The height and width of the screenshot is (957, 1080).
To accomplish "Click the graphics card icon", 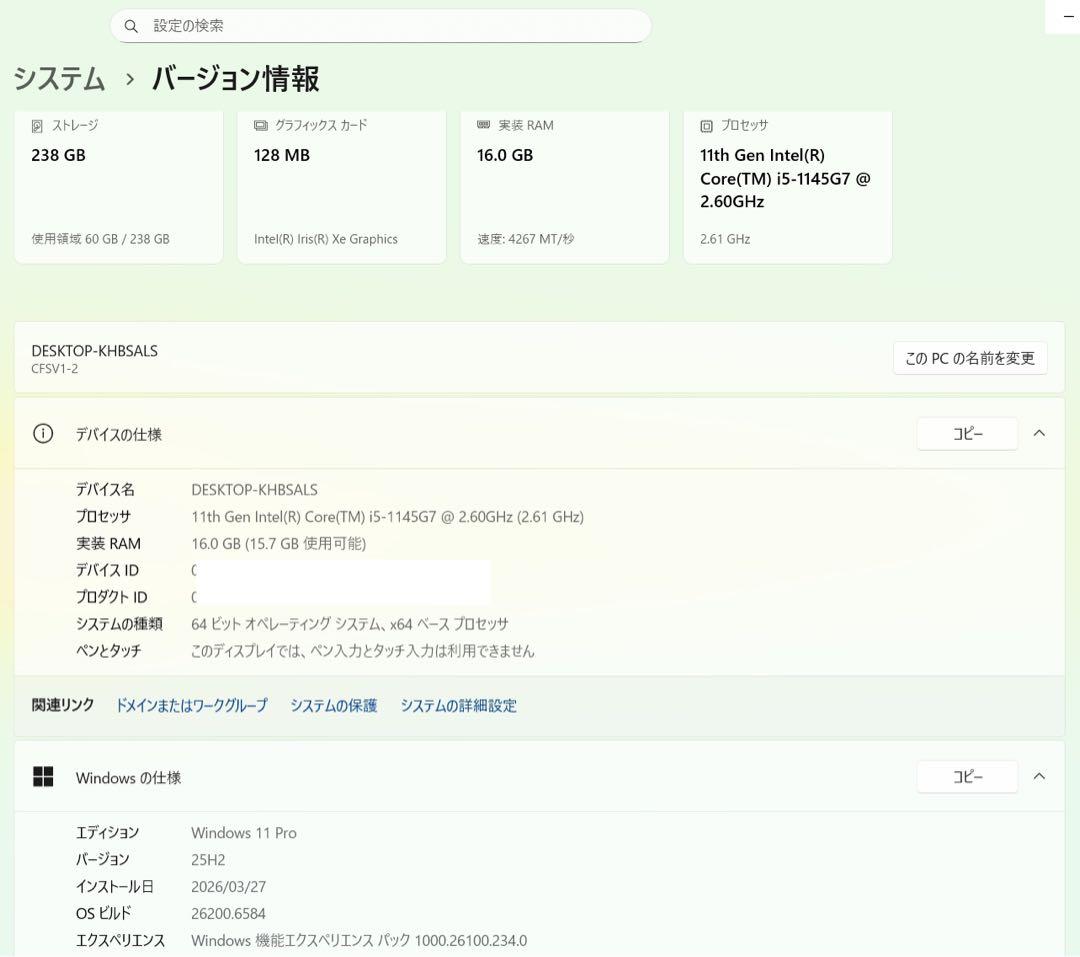I will point(260,125).
